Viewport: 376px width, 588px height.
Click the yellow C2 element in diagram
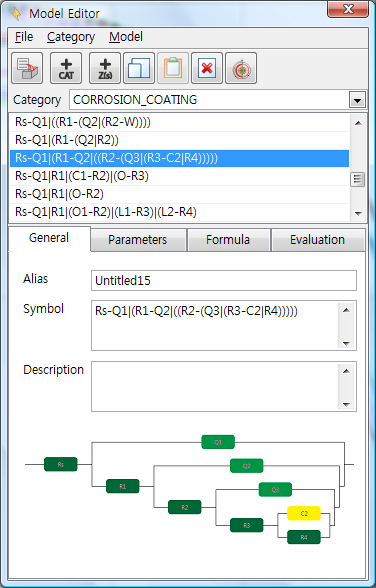[304, 513]
